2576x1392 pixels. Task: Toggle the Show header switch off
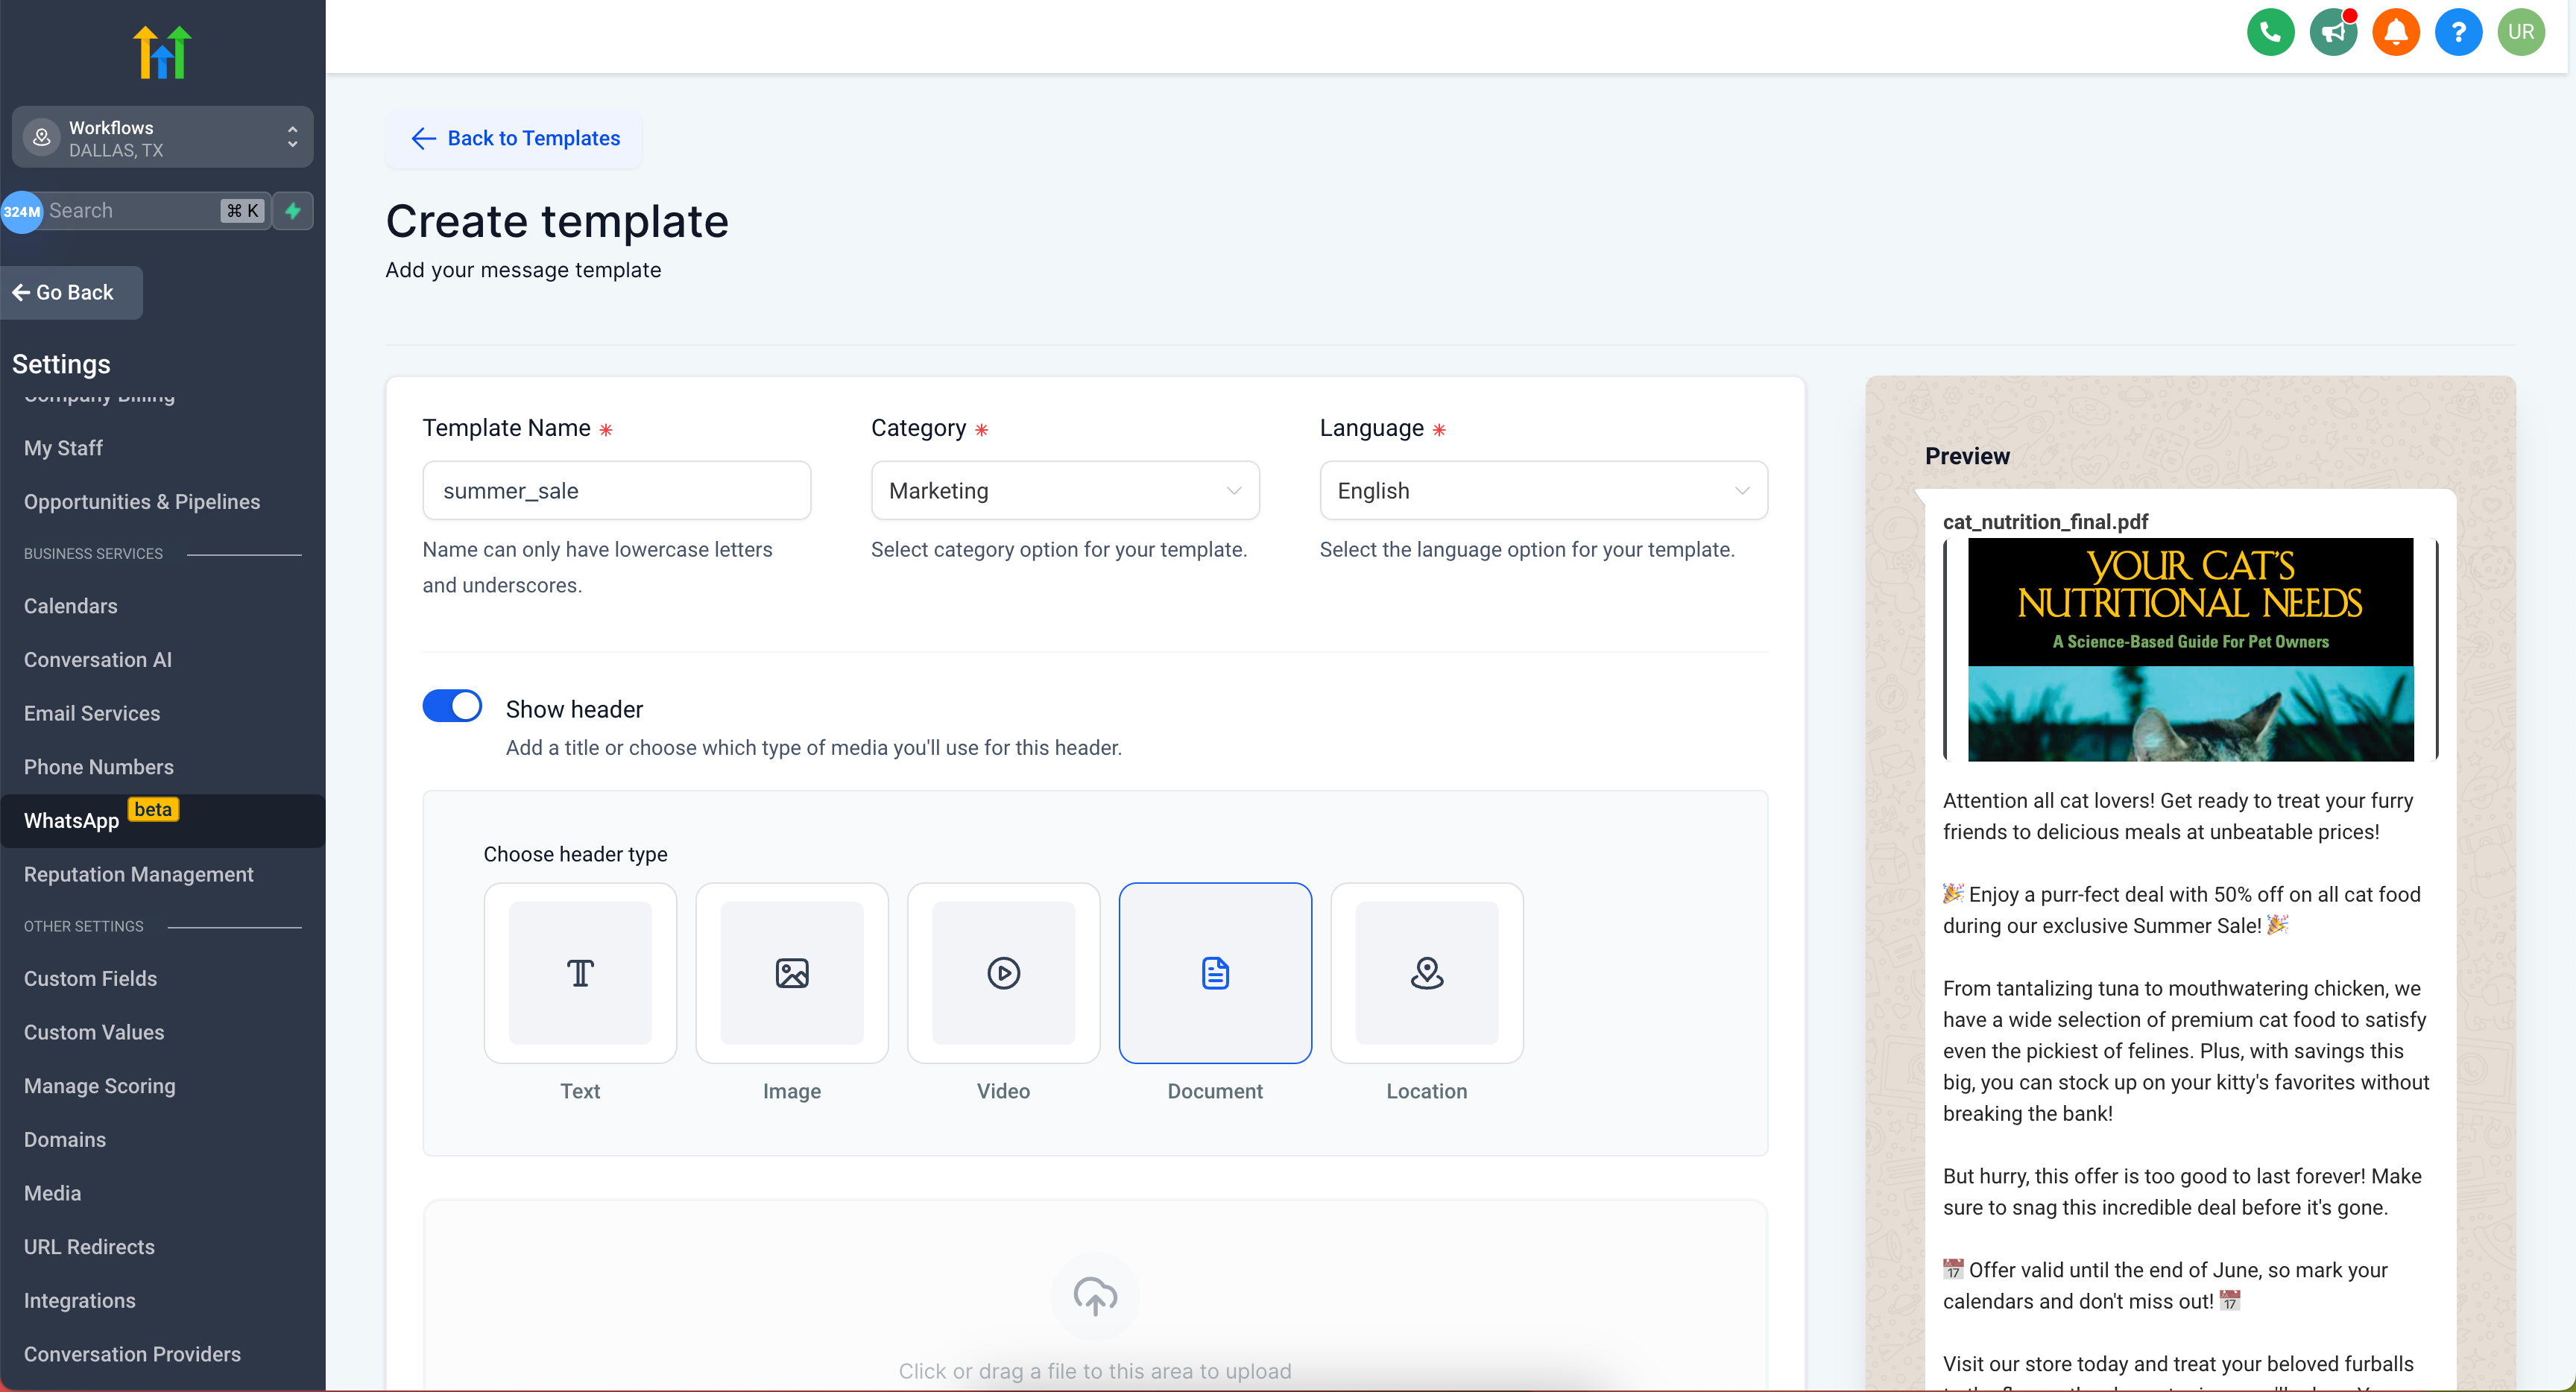[x=452, y=706]
